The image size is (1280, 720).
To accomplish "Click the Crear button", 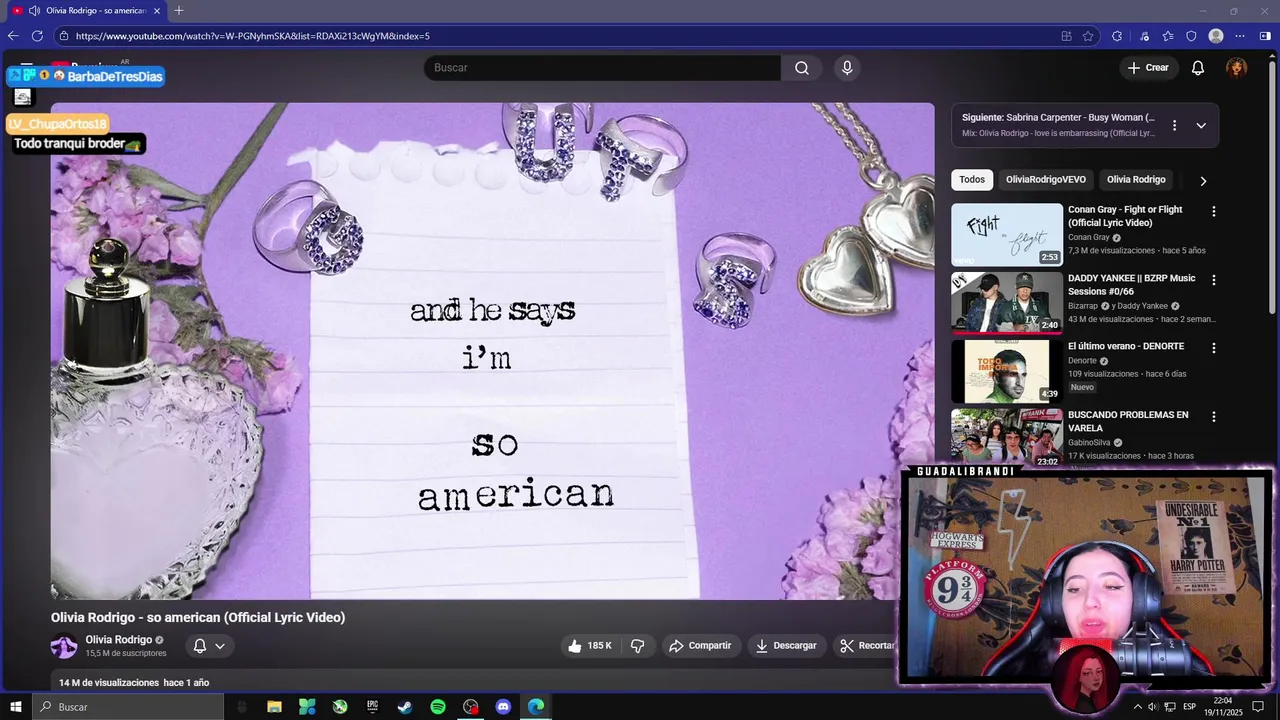I will click(x=1148, y=68).
